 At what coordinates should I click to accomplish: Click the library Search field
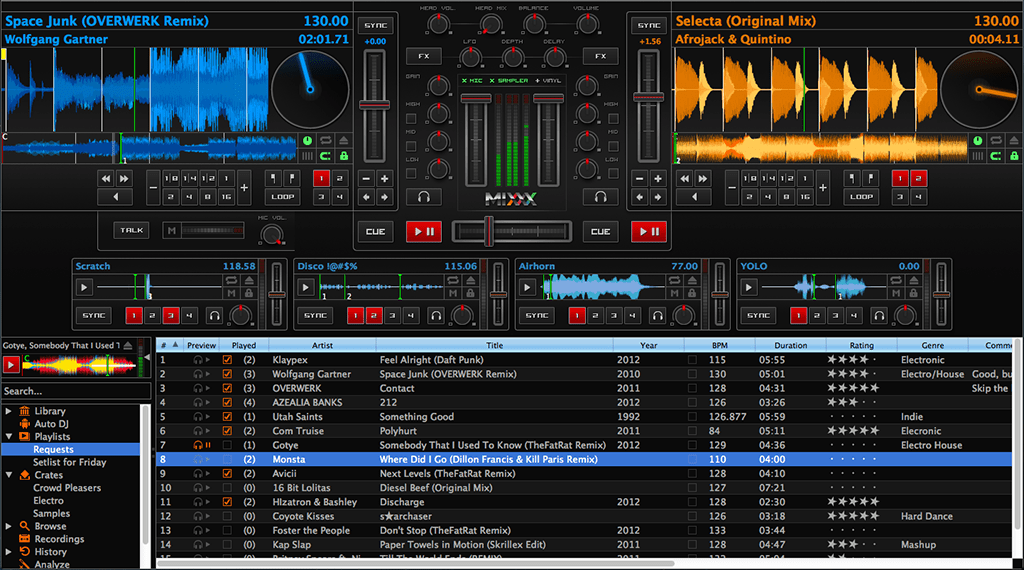point(76,391)
